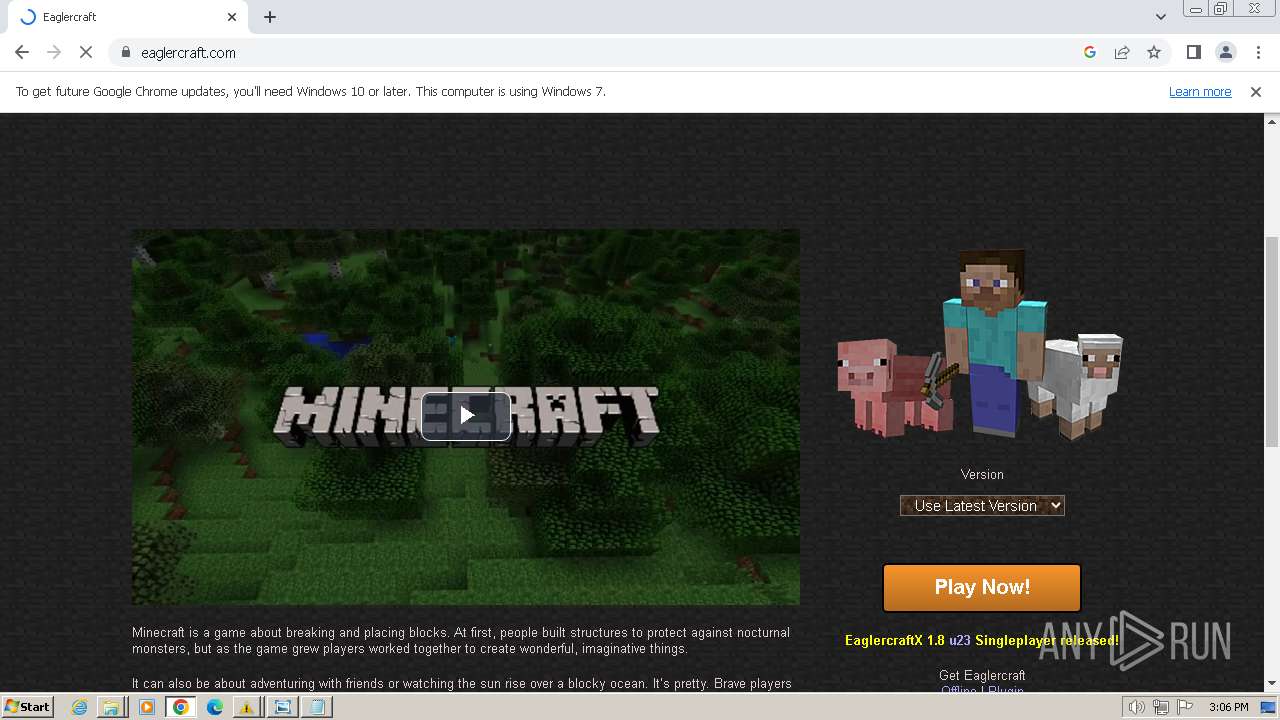Click the page vertical scrollbar thumb
This screenshot has width=1280, height=720.
click(1272, 342)
